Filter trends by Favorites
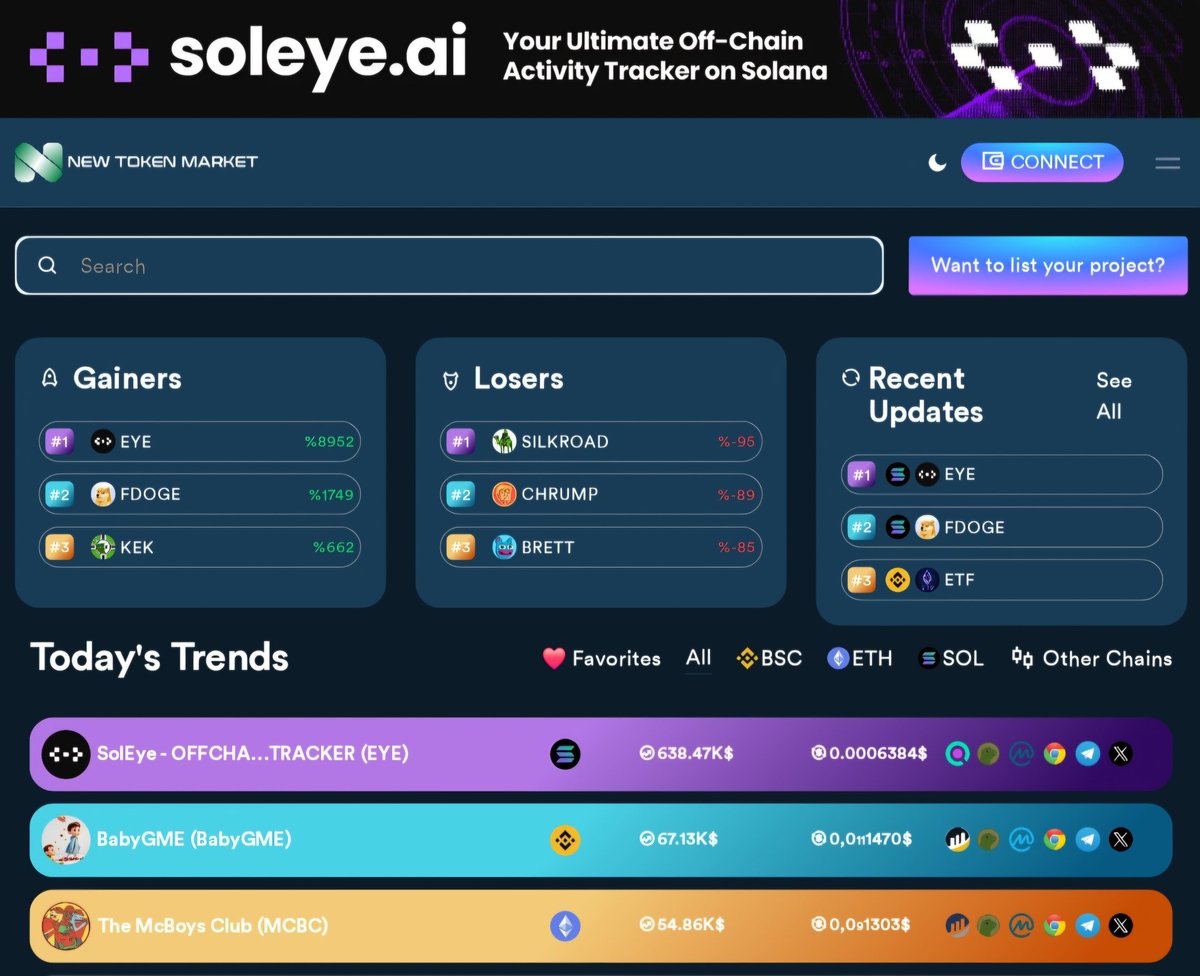This screenshot has width=1200, height=976. 602,658
